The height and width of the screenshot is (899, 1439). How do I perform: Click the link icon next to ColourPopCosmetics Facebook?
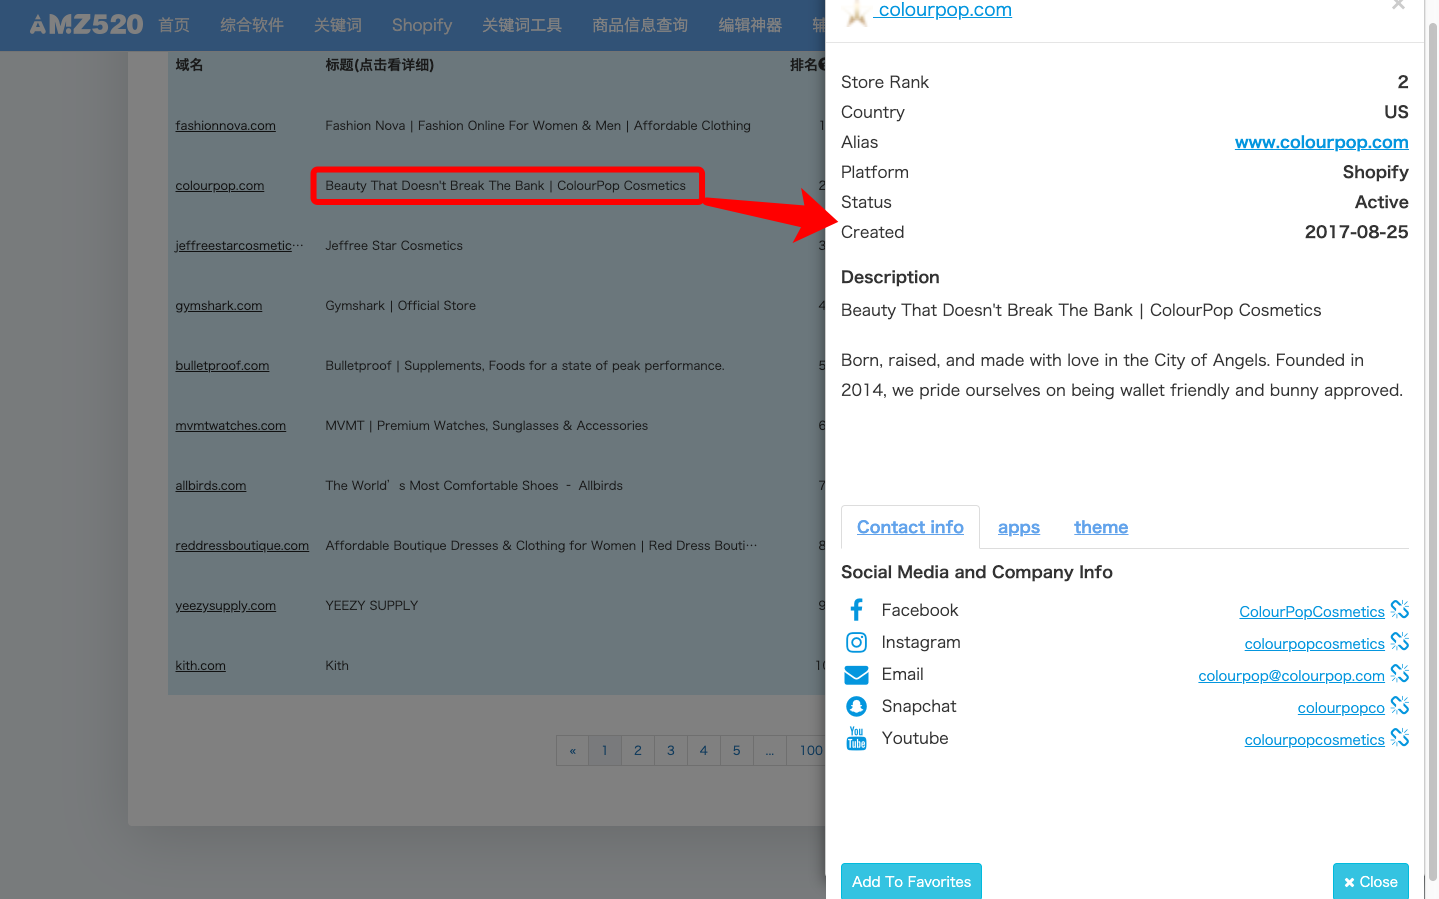(x=1400, y=609)
